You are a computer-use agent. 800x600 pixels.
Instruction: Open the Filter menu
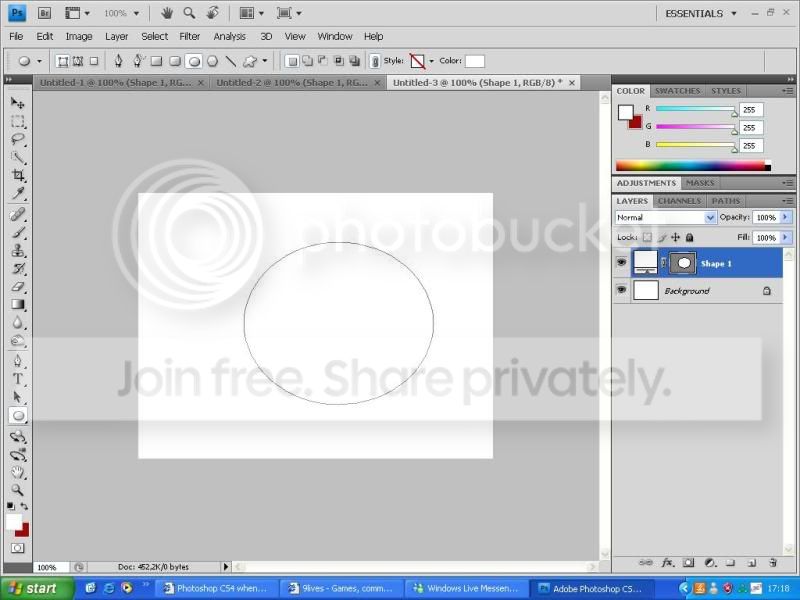[189, 36]
